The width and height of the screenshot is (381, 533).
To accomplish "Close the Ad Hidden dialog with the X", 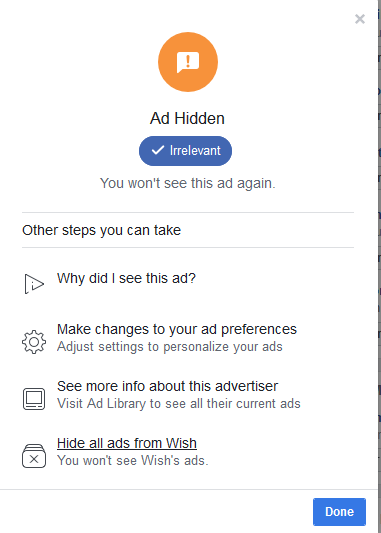I will click(360, 19).
